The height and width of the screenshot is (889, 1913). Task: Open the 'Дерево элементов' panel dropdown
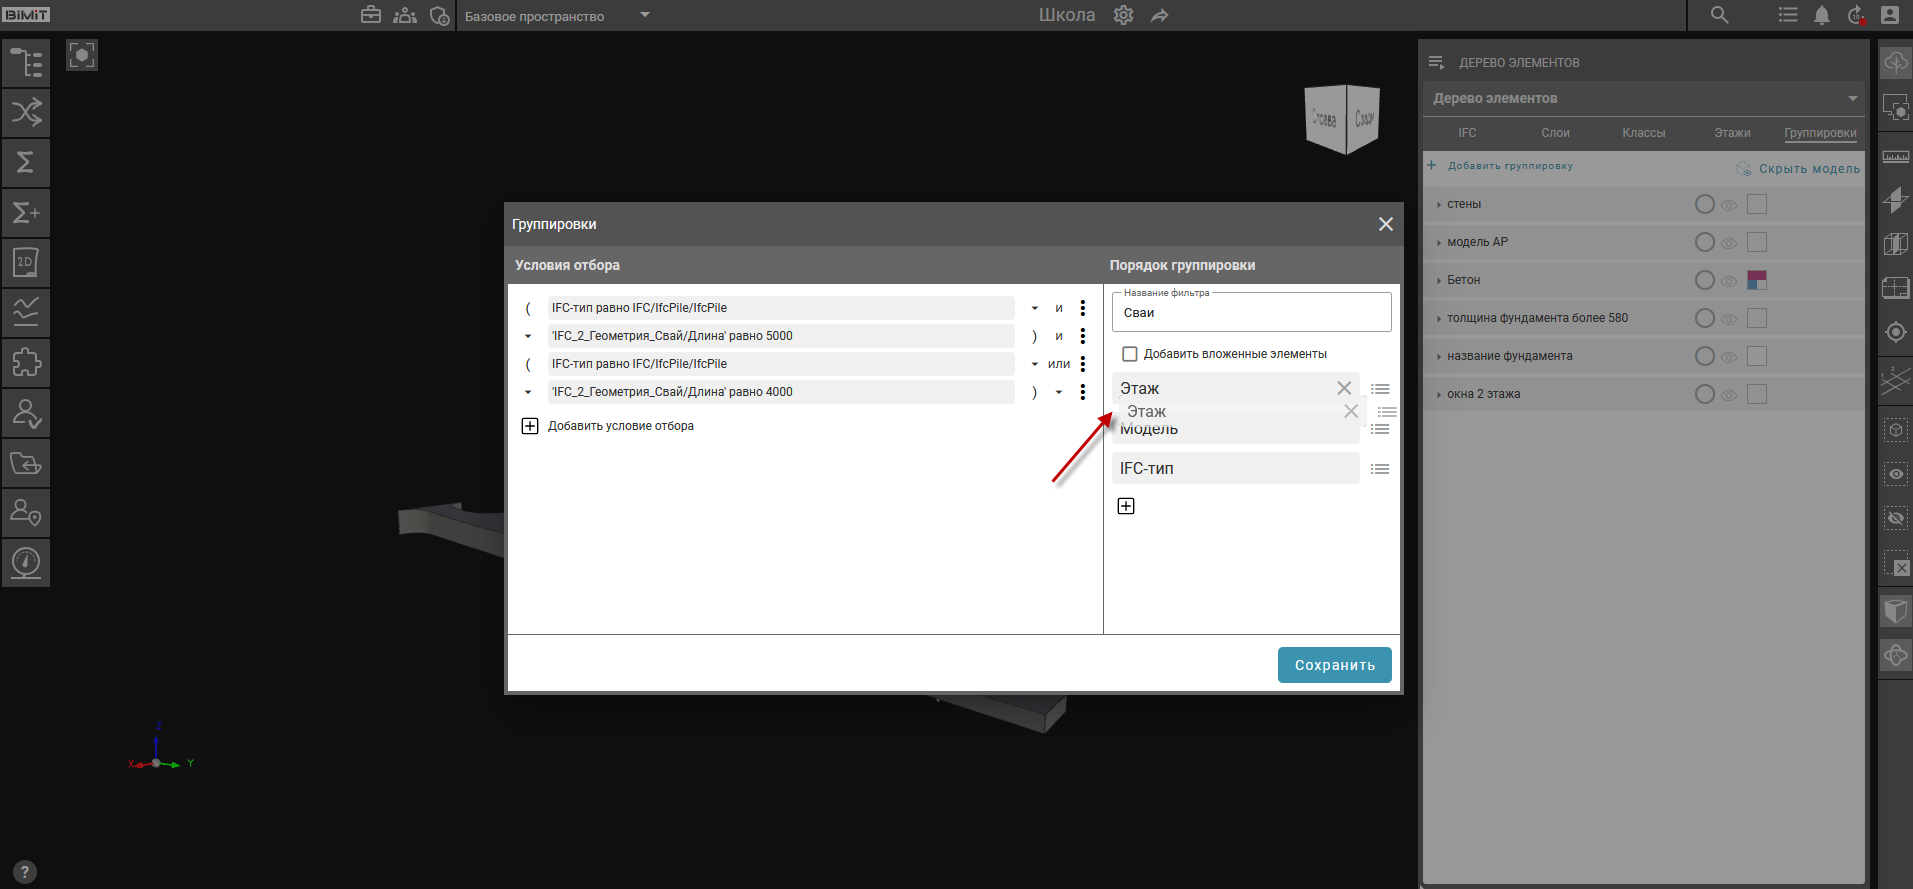[1852, 98]
